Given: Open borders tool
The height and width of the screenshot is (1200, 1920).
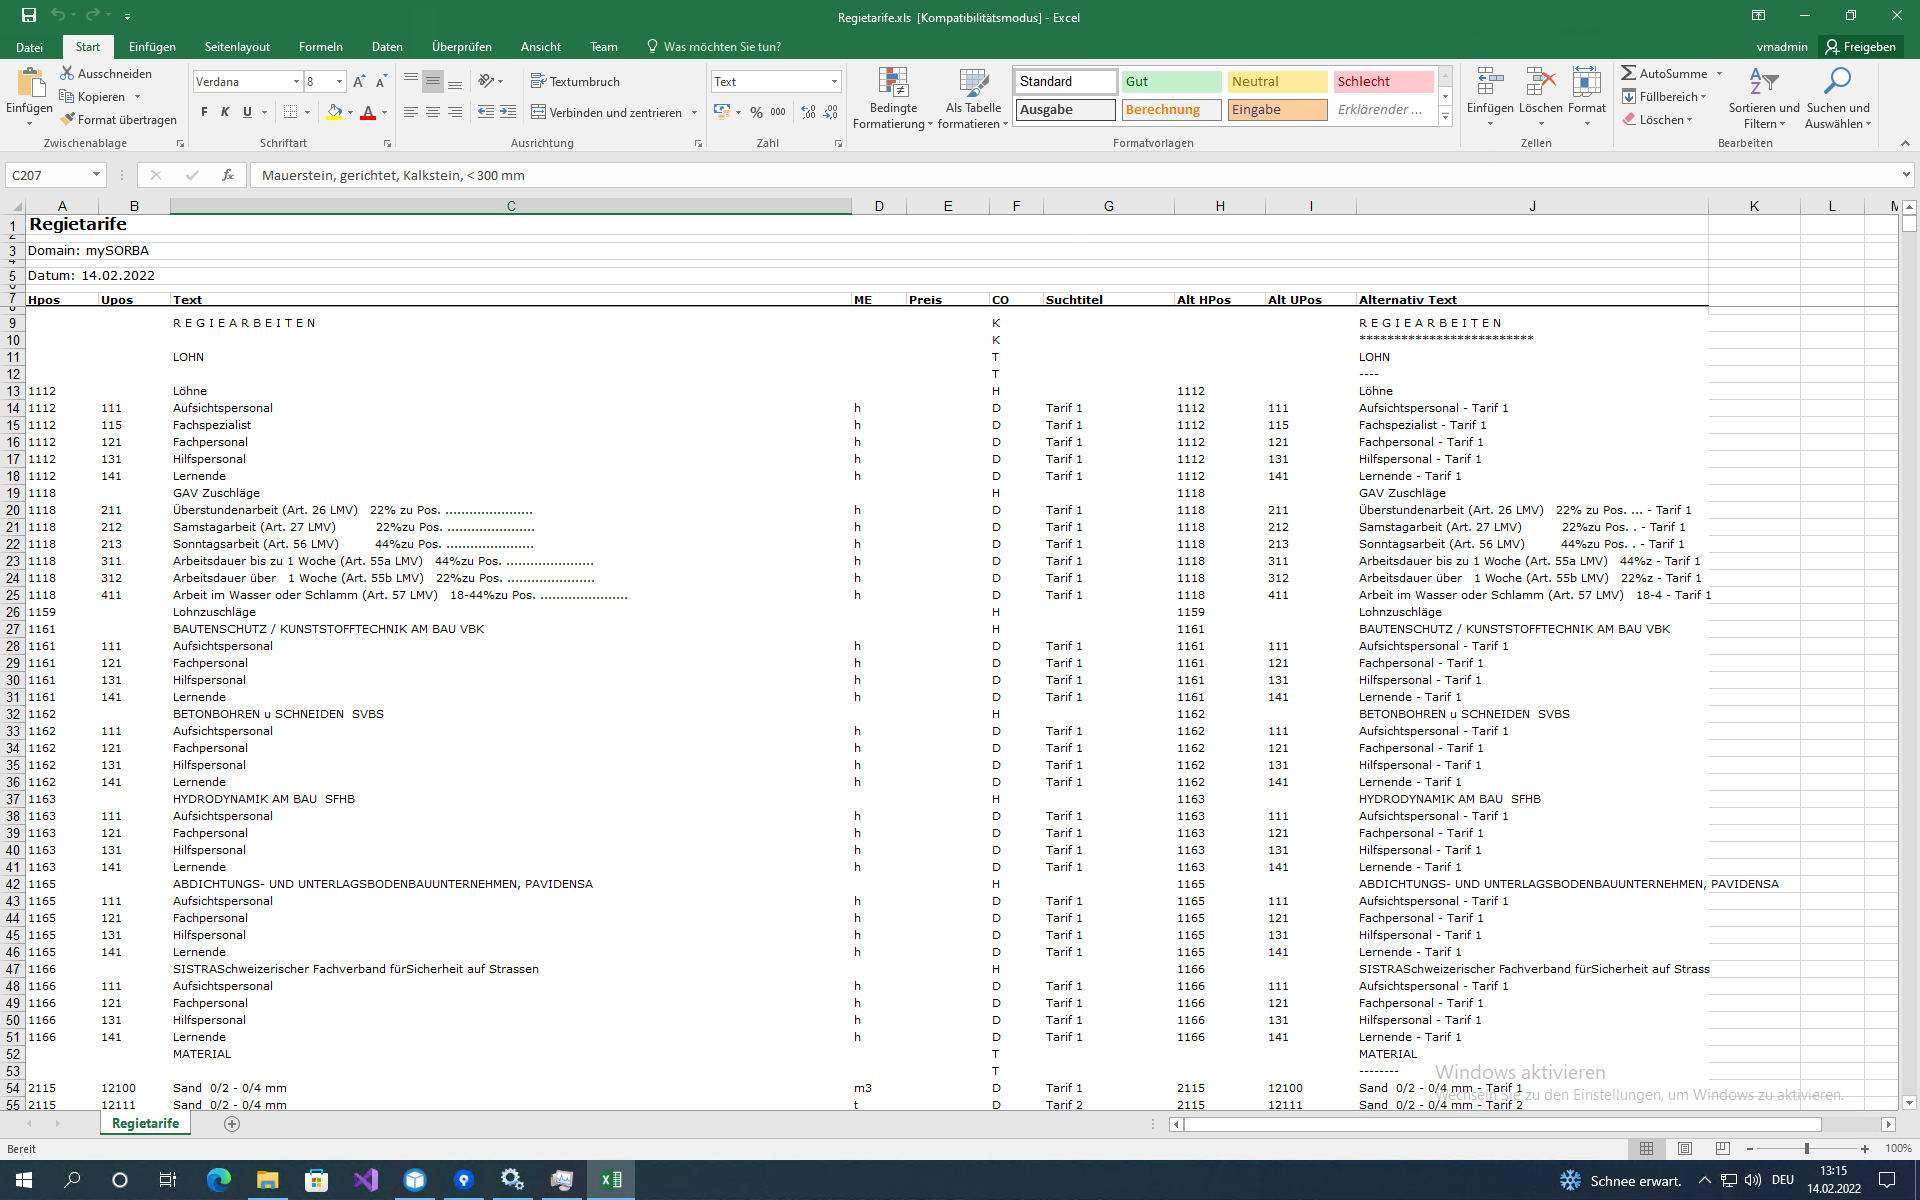Looking at the screenshot, I should point(290,112).
